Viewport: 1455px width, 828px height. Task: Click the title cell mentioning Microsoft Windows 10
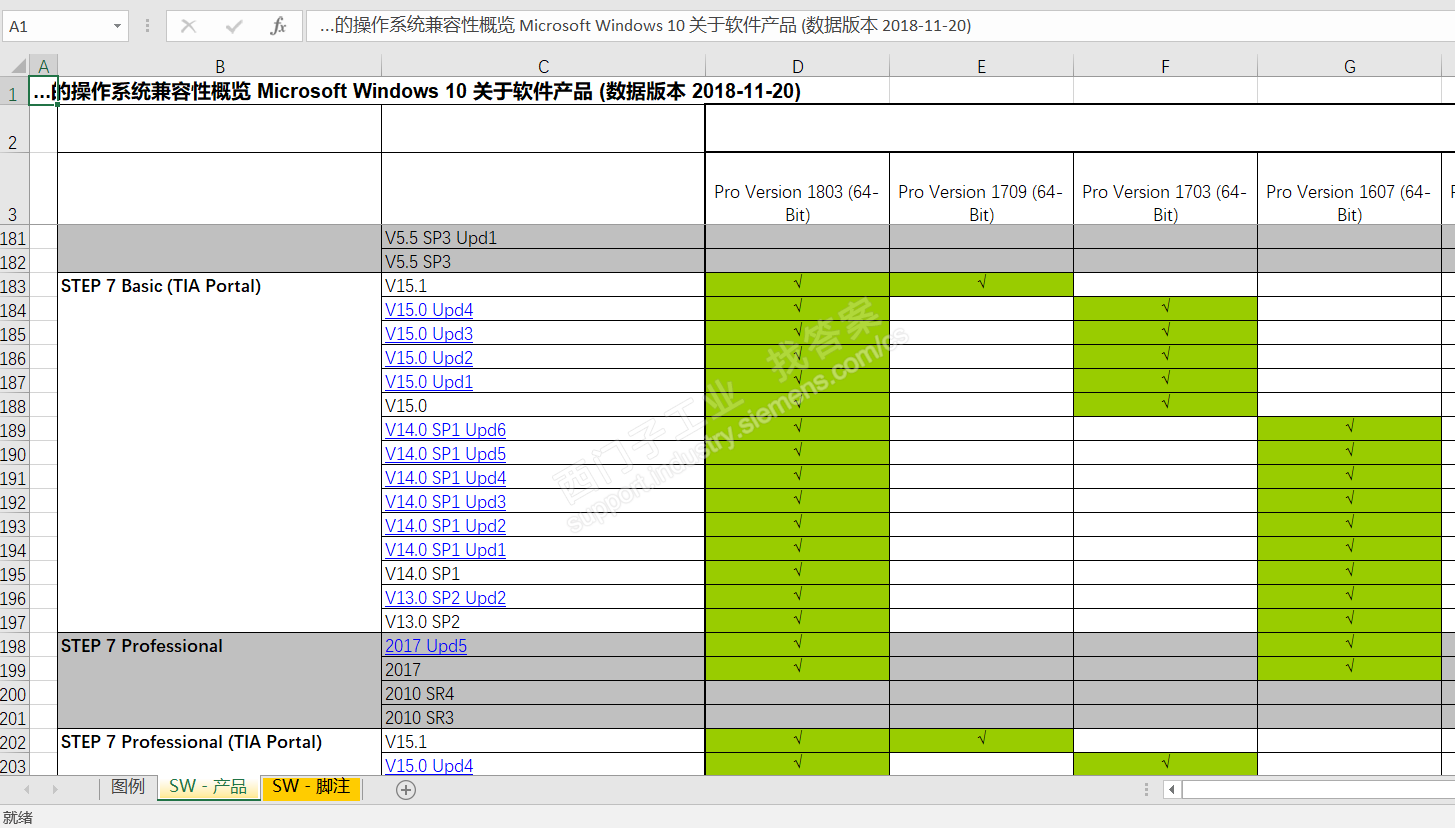coord(417,91)
